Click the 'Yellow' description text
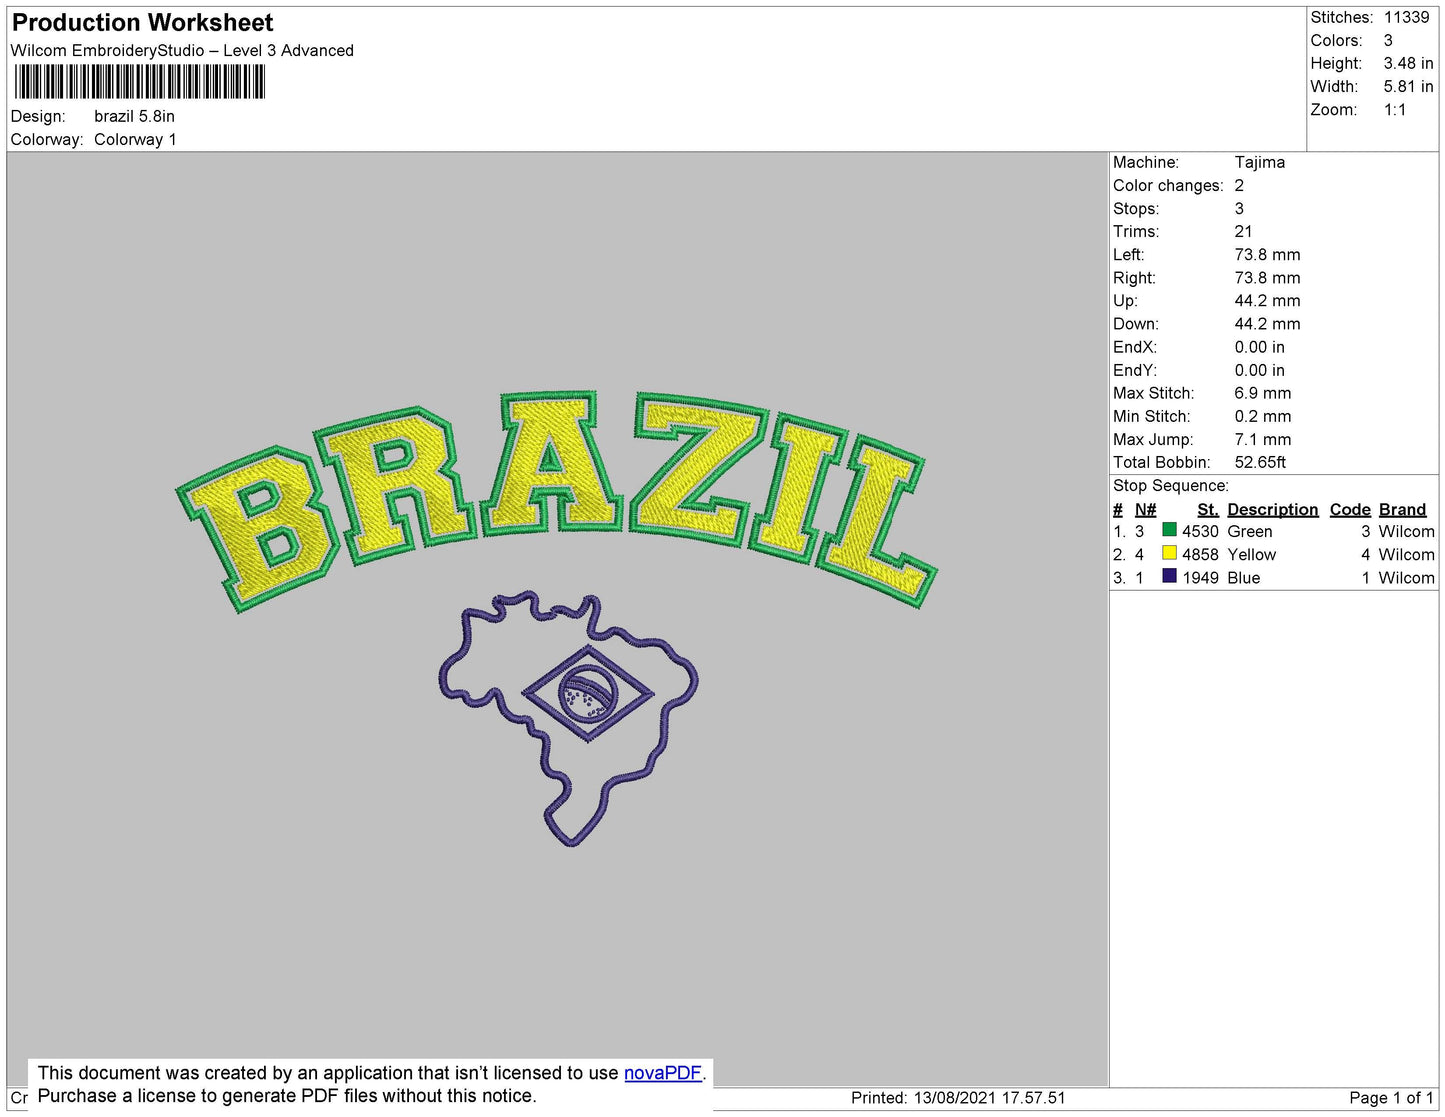 (x=1252, y=554)
